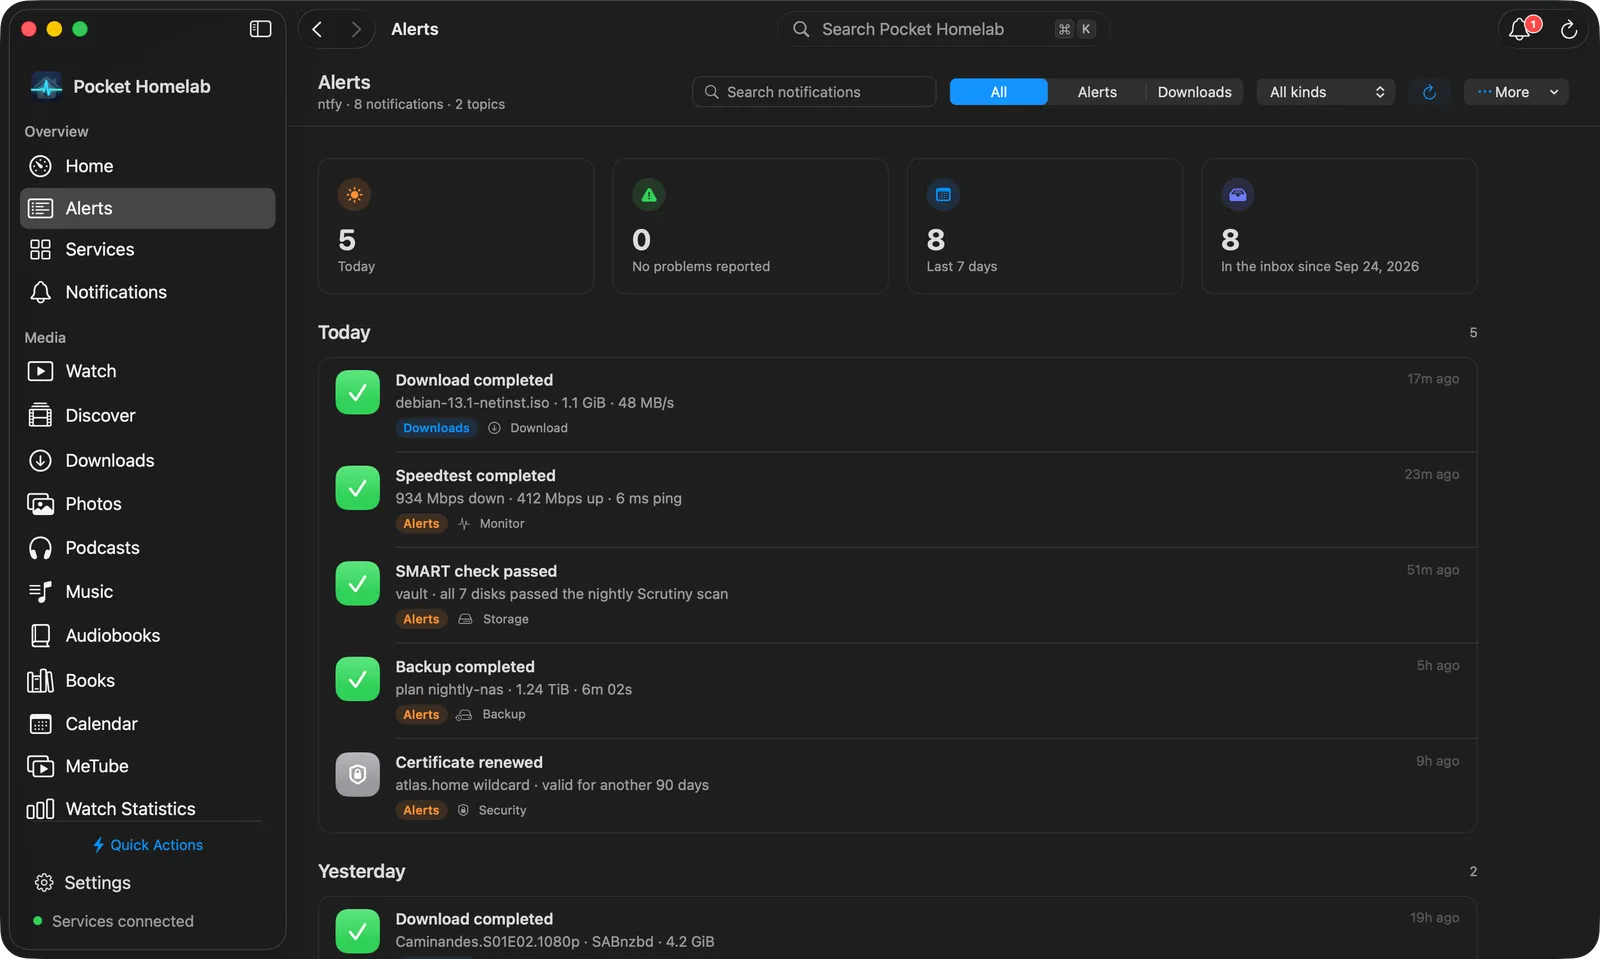This screenshot has height=959, width=1600.
Task: Open the Backup completed notification
Action: click(x=897, y=690)
